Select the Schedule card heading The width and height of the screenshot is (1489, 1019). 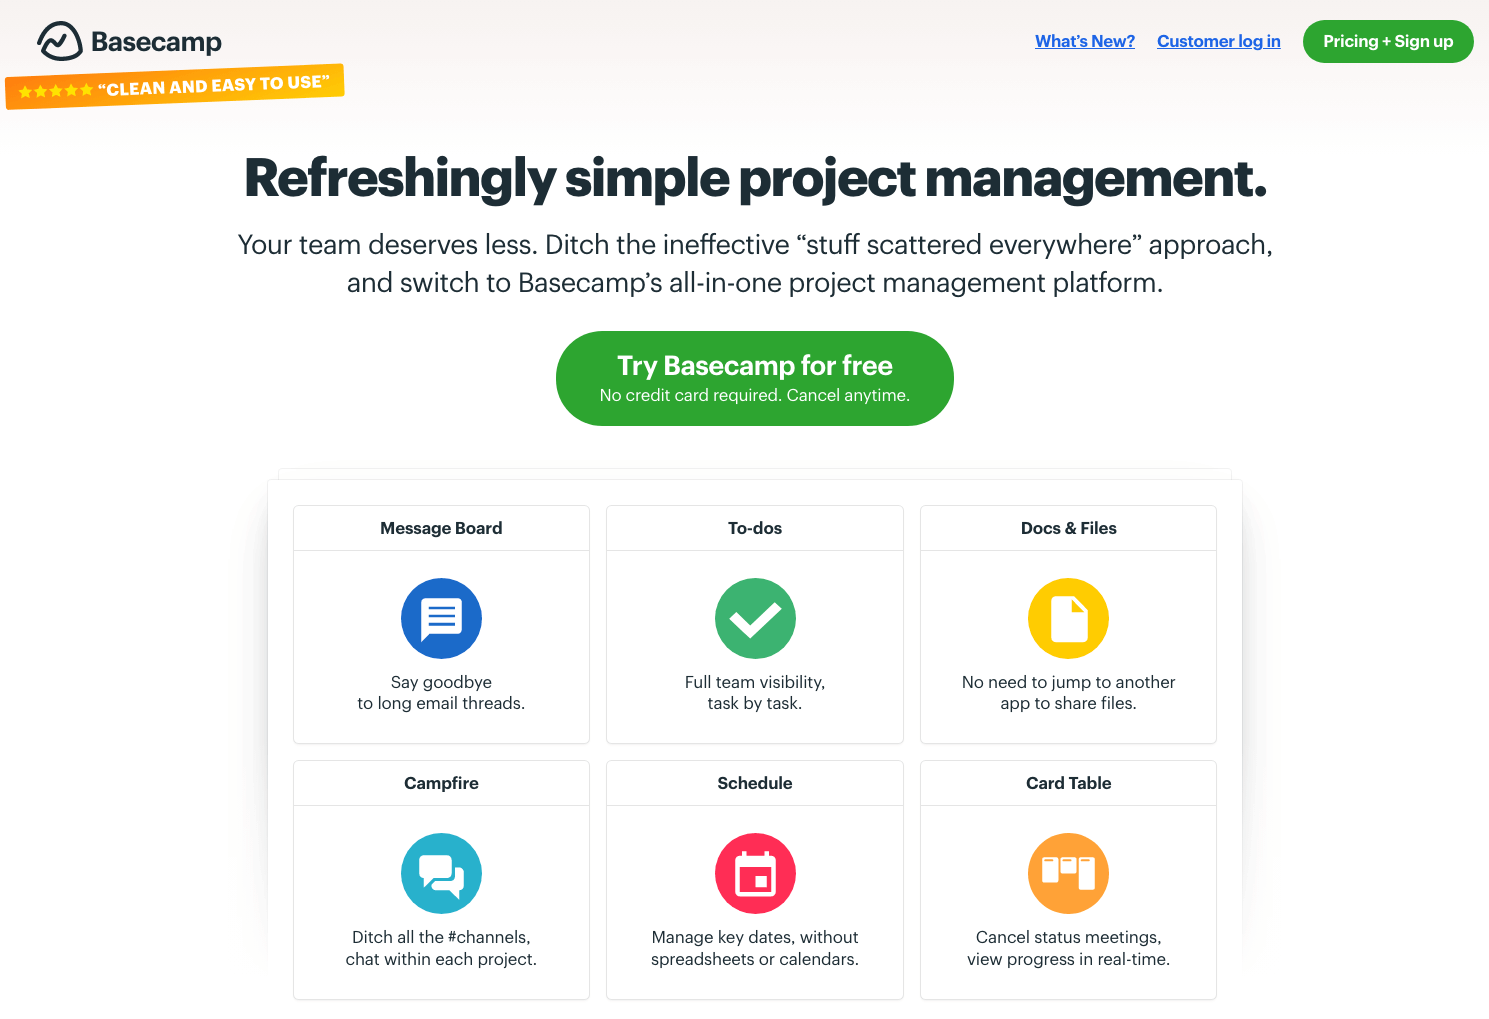pyautogui.click(x=755, y=783)
